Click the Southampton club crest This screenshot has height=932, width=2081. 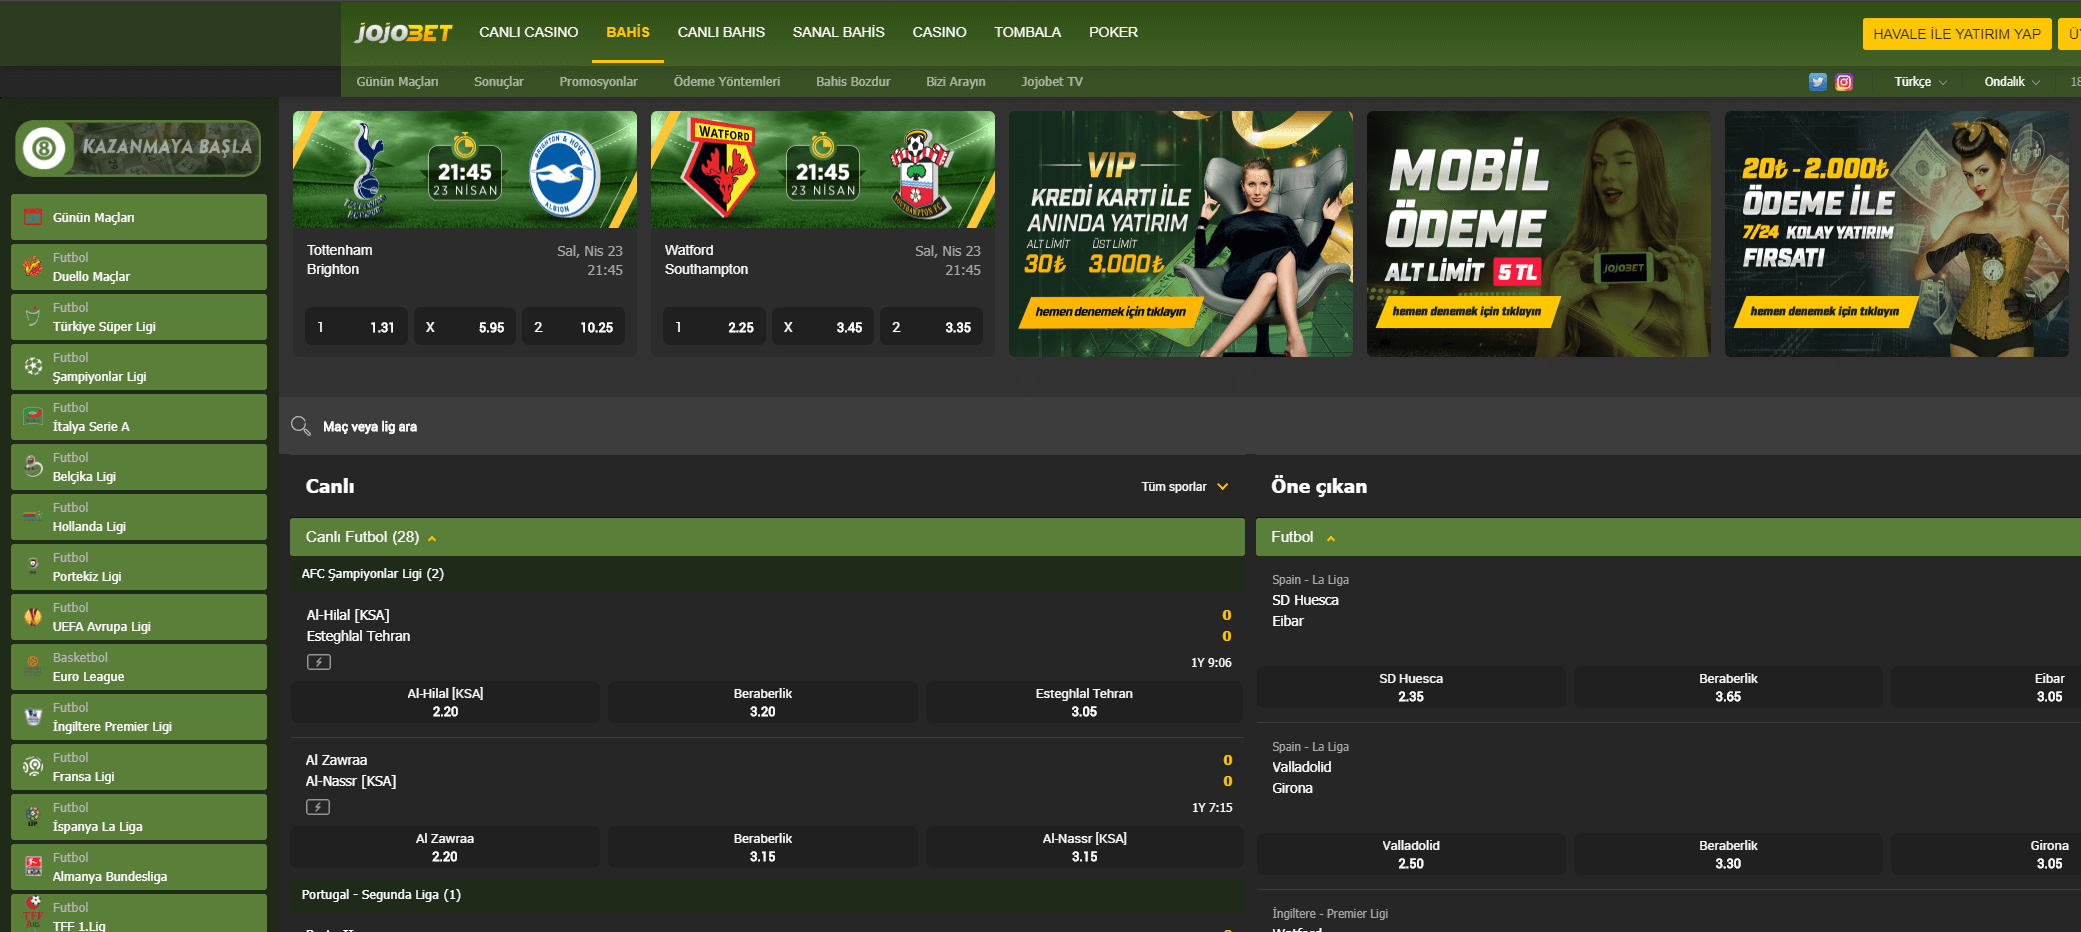pyautogui.click(x=919, y=173)
